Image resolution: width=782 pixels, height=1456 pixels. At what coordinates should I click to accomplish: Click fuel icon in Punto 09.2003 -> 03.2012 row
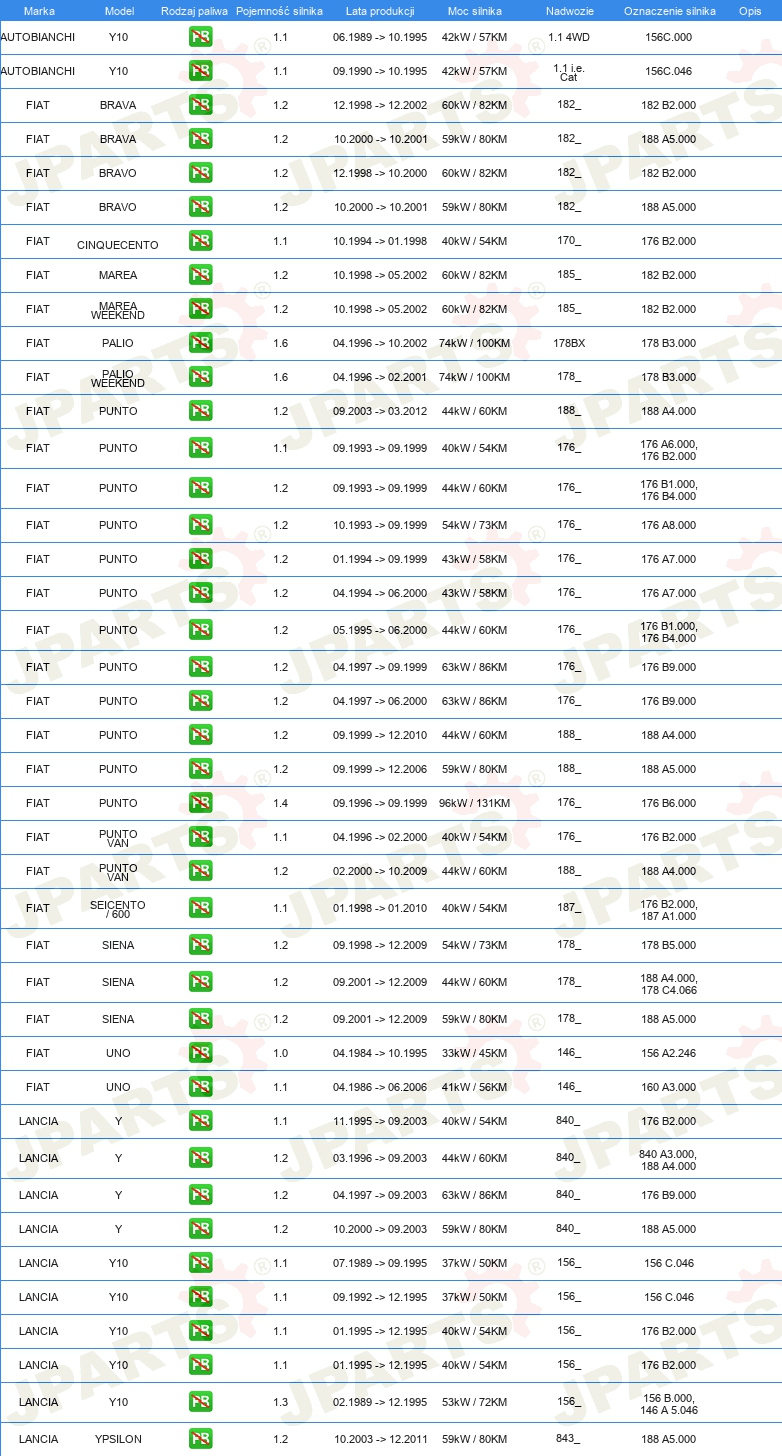tap(200, 411)
